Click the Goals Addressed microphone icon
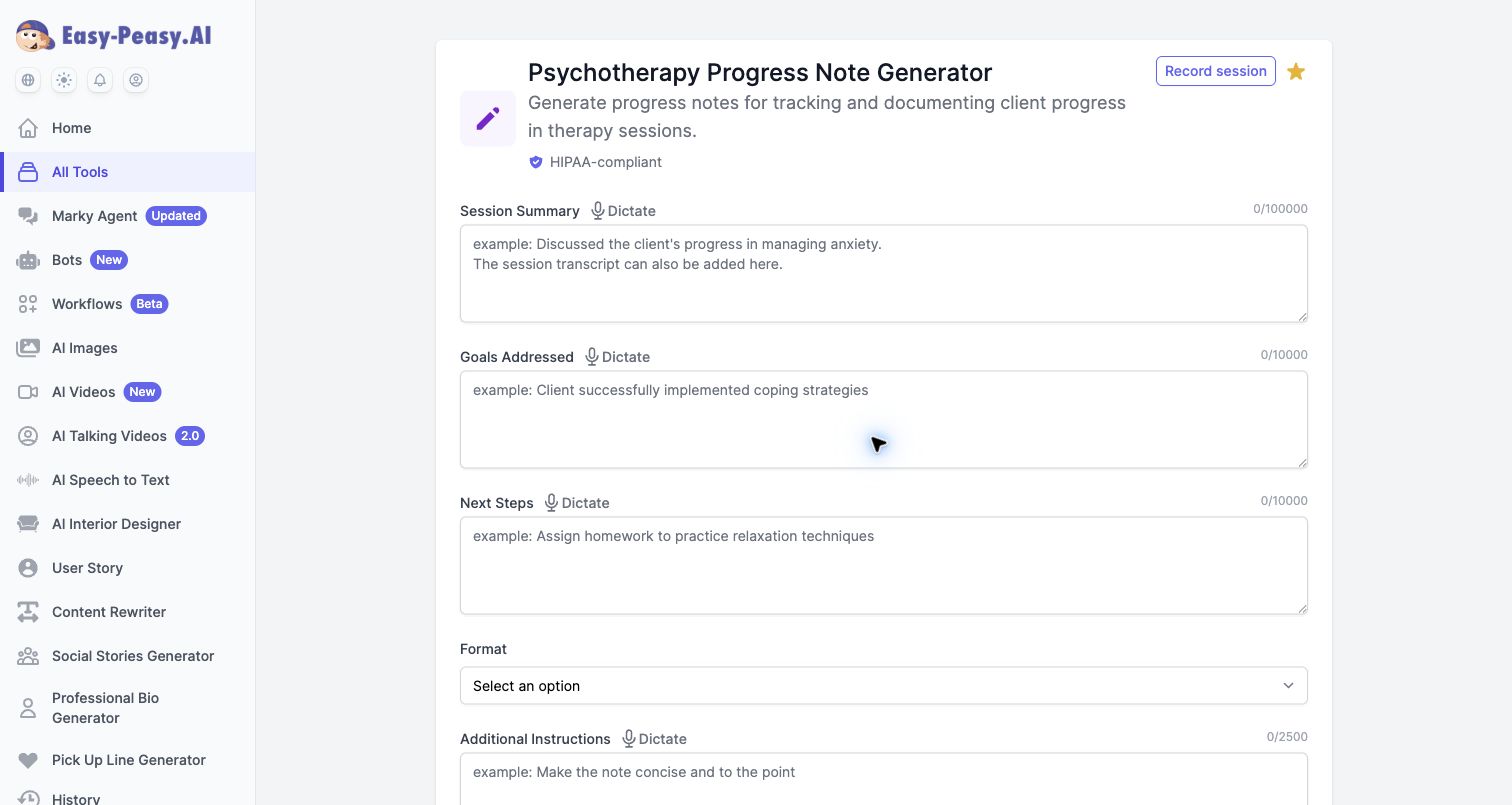 pyautogui.click(x=592, y=357)
